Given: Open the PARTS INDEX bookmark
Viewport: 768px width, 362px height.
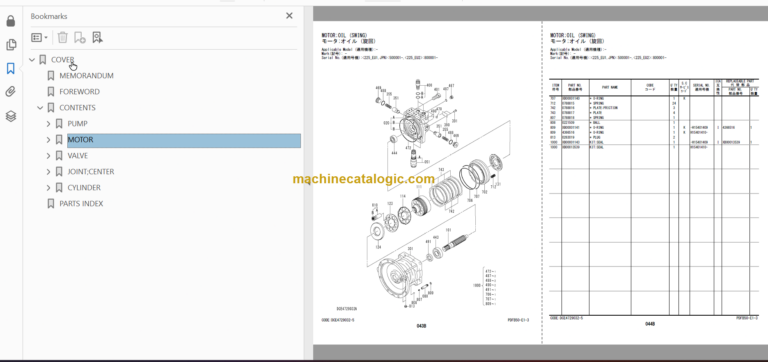Looking at the screenshot, I should coord(81,203).
